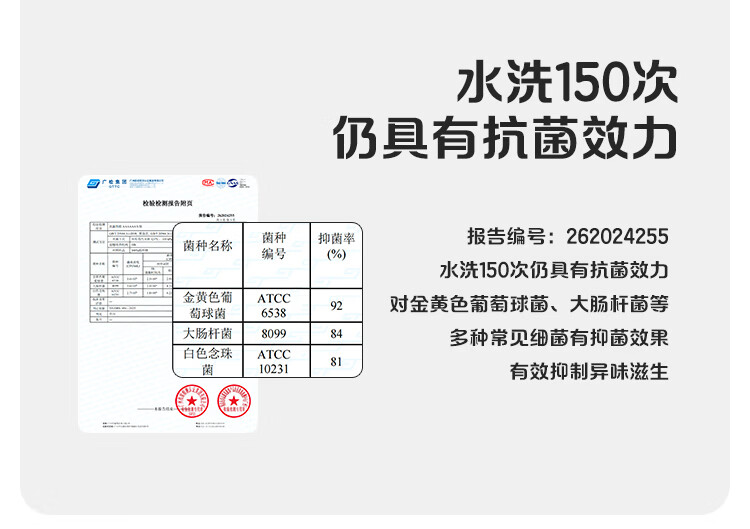Click the 仍具有抗菌效力 headline line
Screen dimensions: 750x529
click(505, 138)
